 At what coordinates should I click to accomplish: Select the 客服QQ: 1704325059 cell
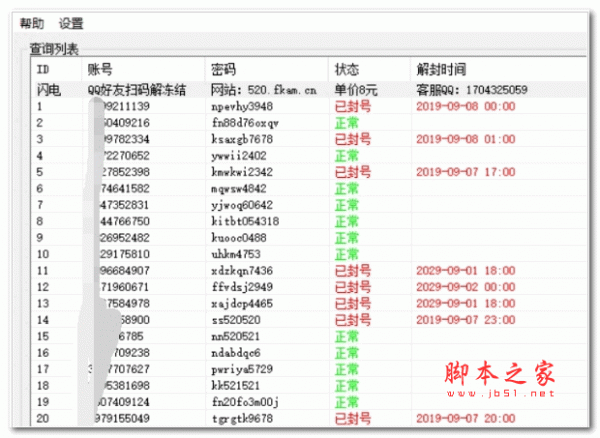pos(472,90)
